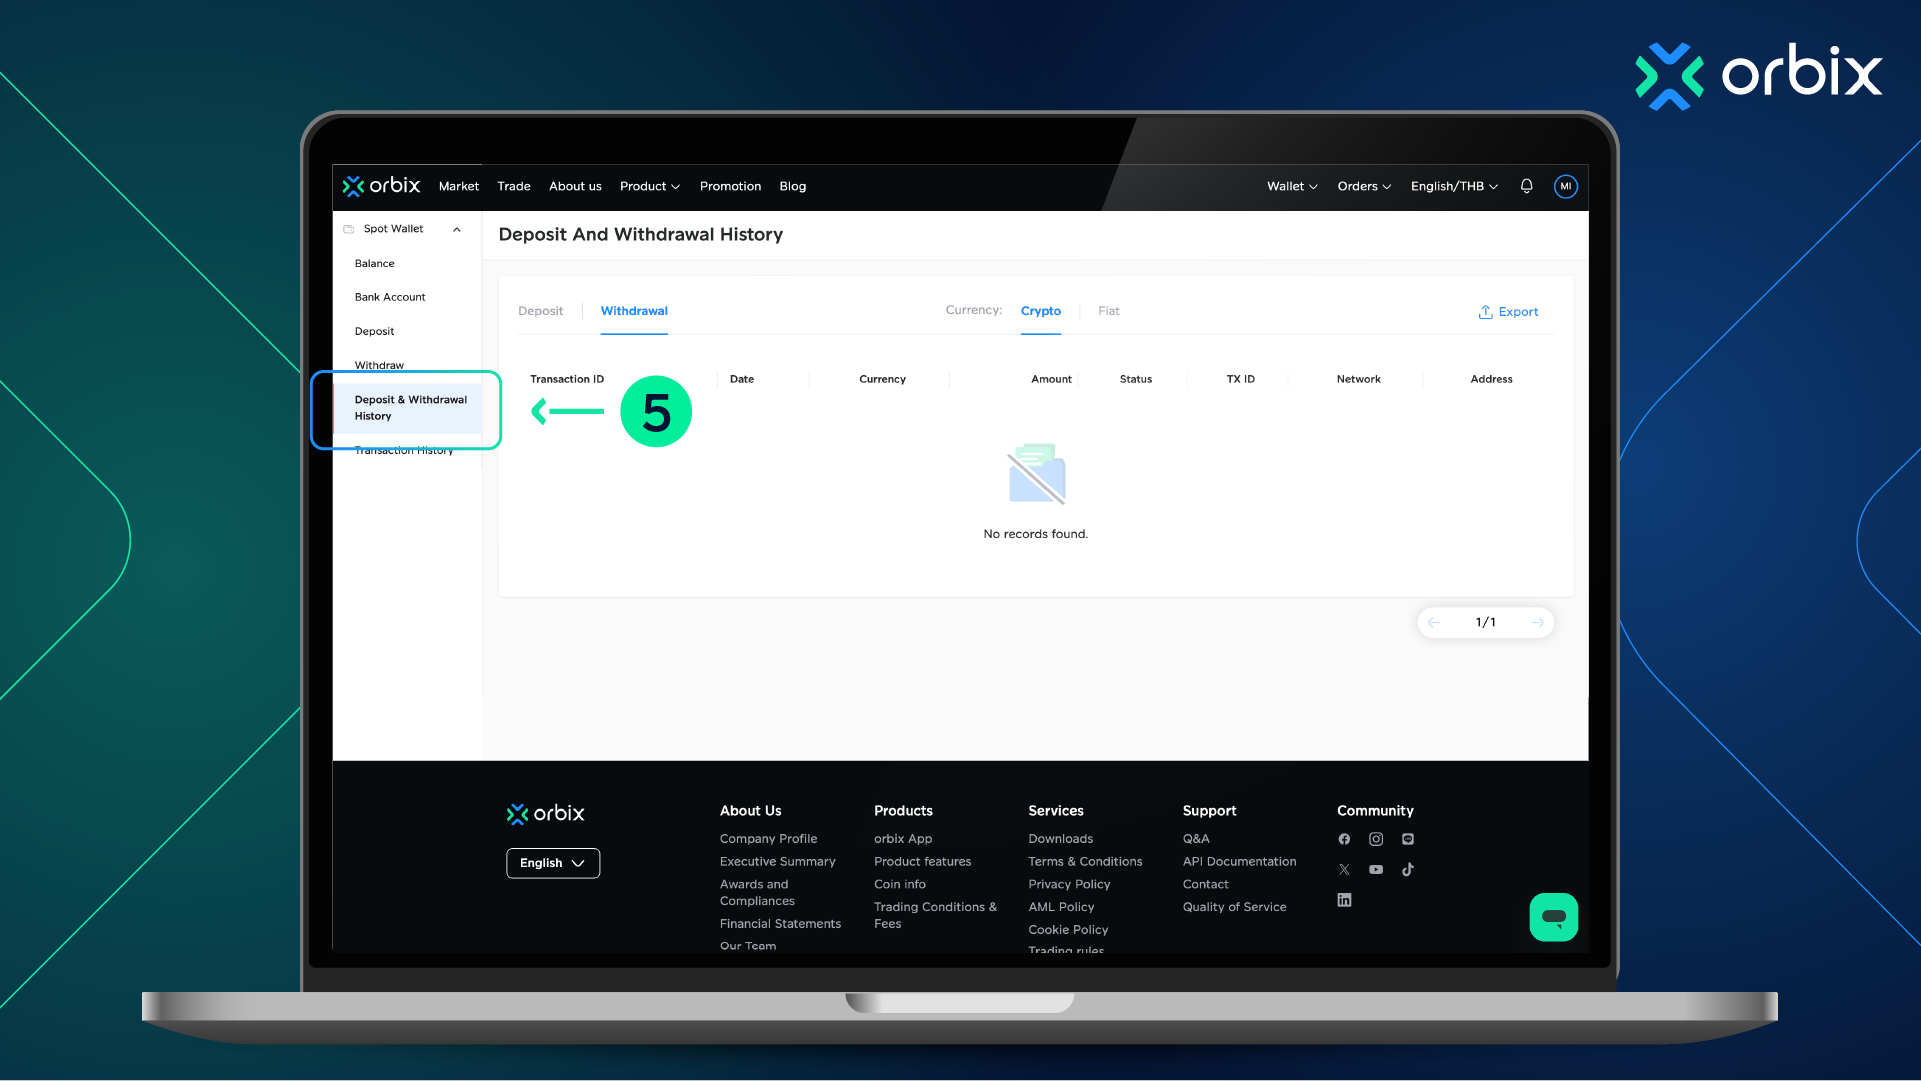1921x1081 pixels.
Task: Open the TikTok icon in footer
Action: 1408,869
